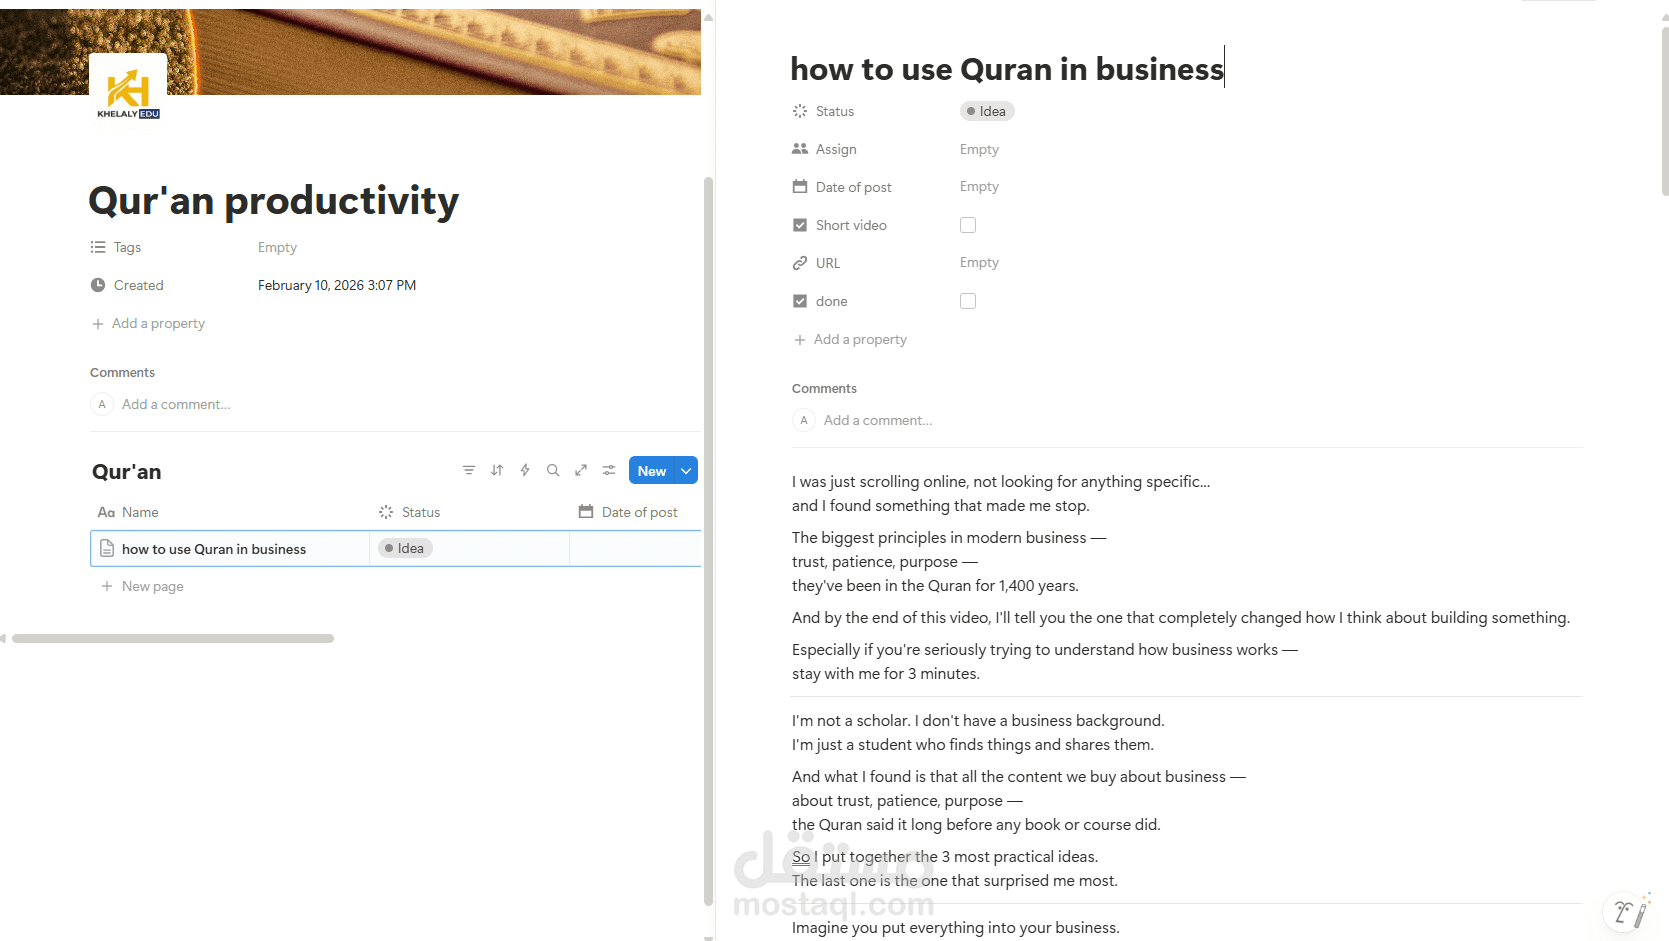This screenshot has width=1669, height=941.
Task: Open view settings sliders icon
Action: click(609, 470)
